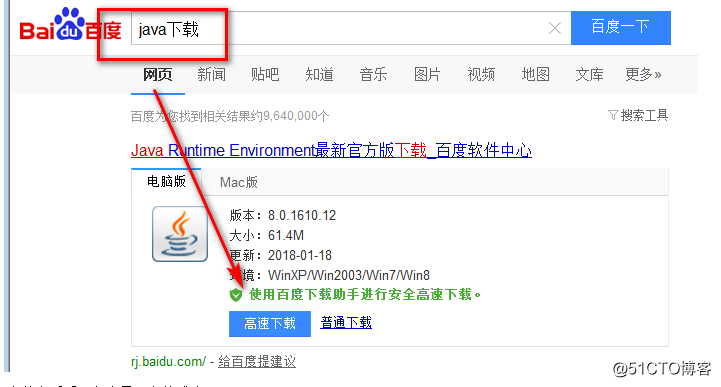Click the green shield security icon
The image size is (721, 387).
click(x=236, y=295)
